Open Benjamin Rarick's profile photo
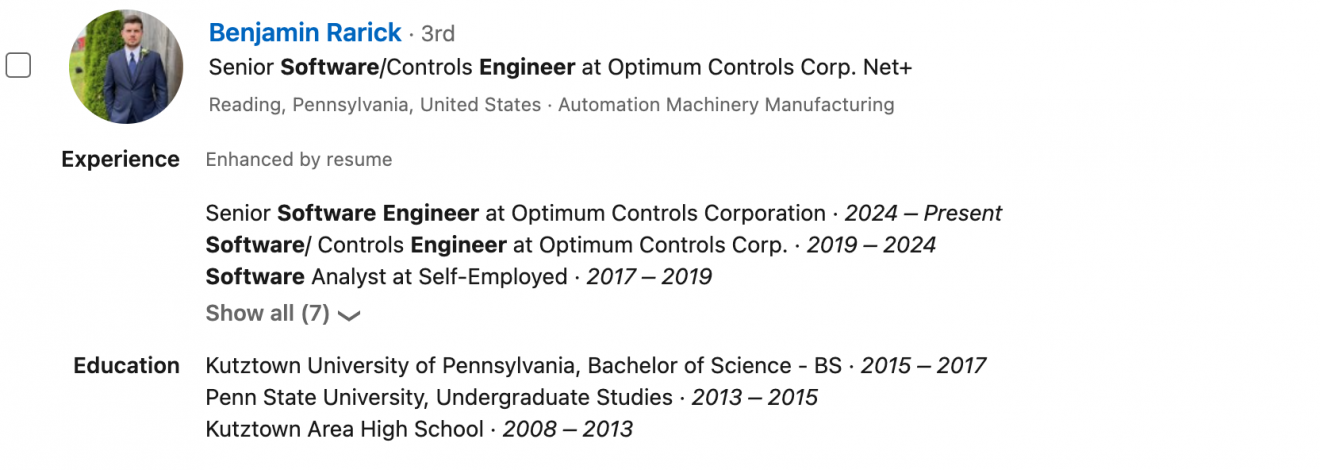1320x470 pixels. tap(126, 67)
